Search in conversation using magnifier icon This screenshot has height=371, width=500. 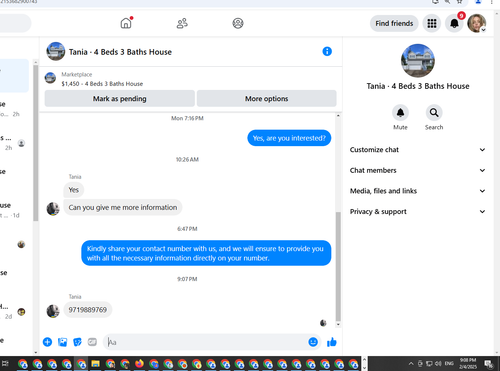pyautogui.click(x=434, y=113)
